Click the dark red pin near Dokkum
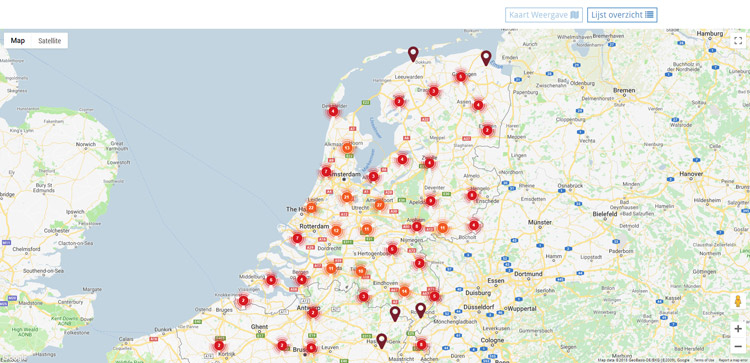 [413, 54]
